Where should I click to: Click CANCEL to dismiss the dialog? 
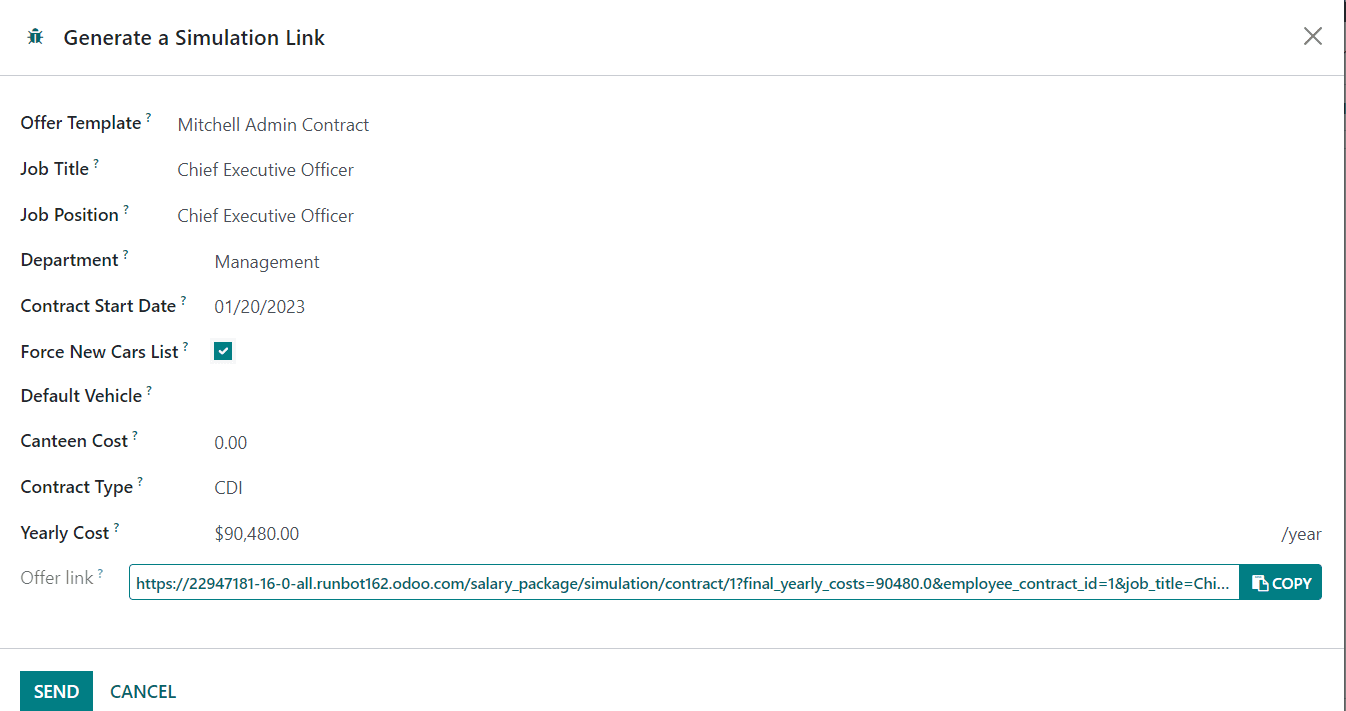(143, 692)
